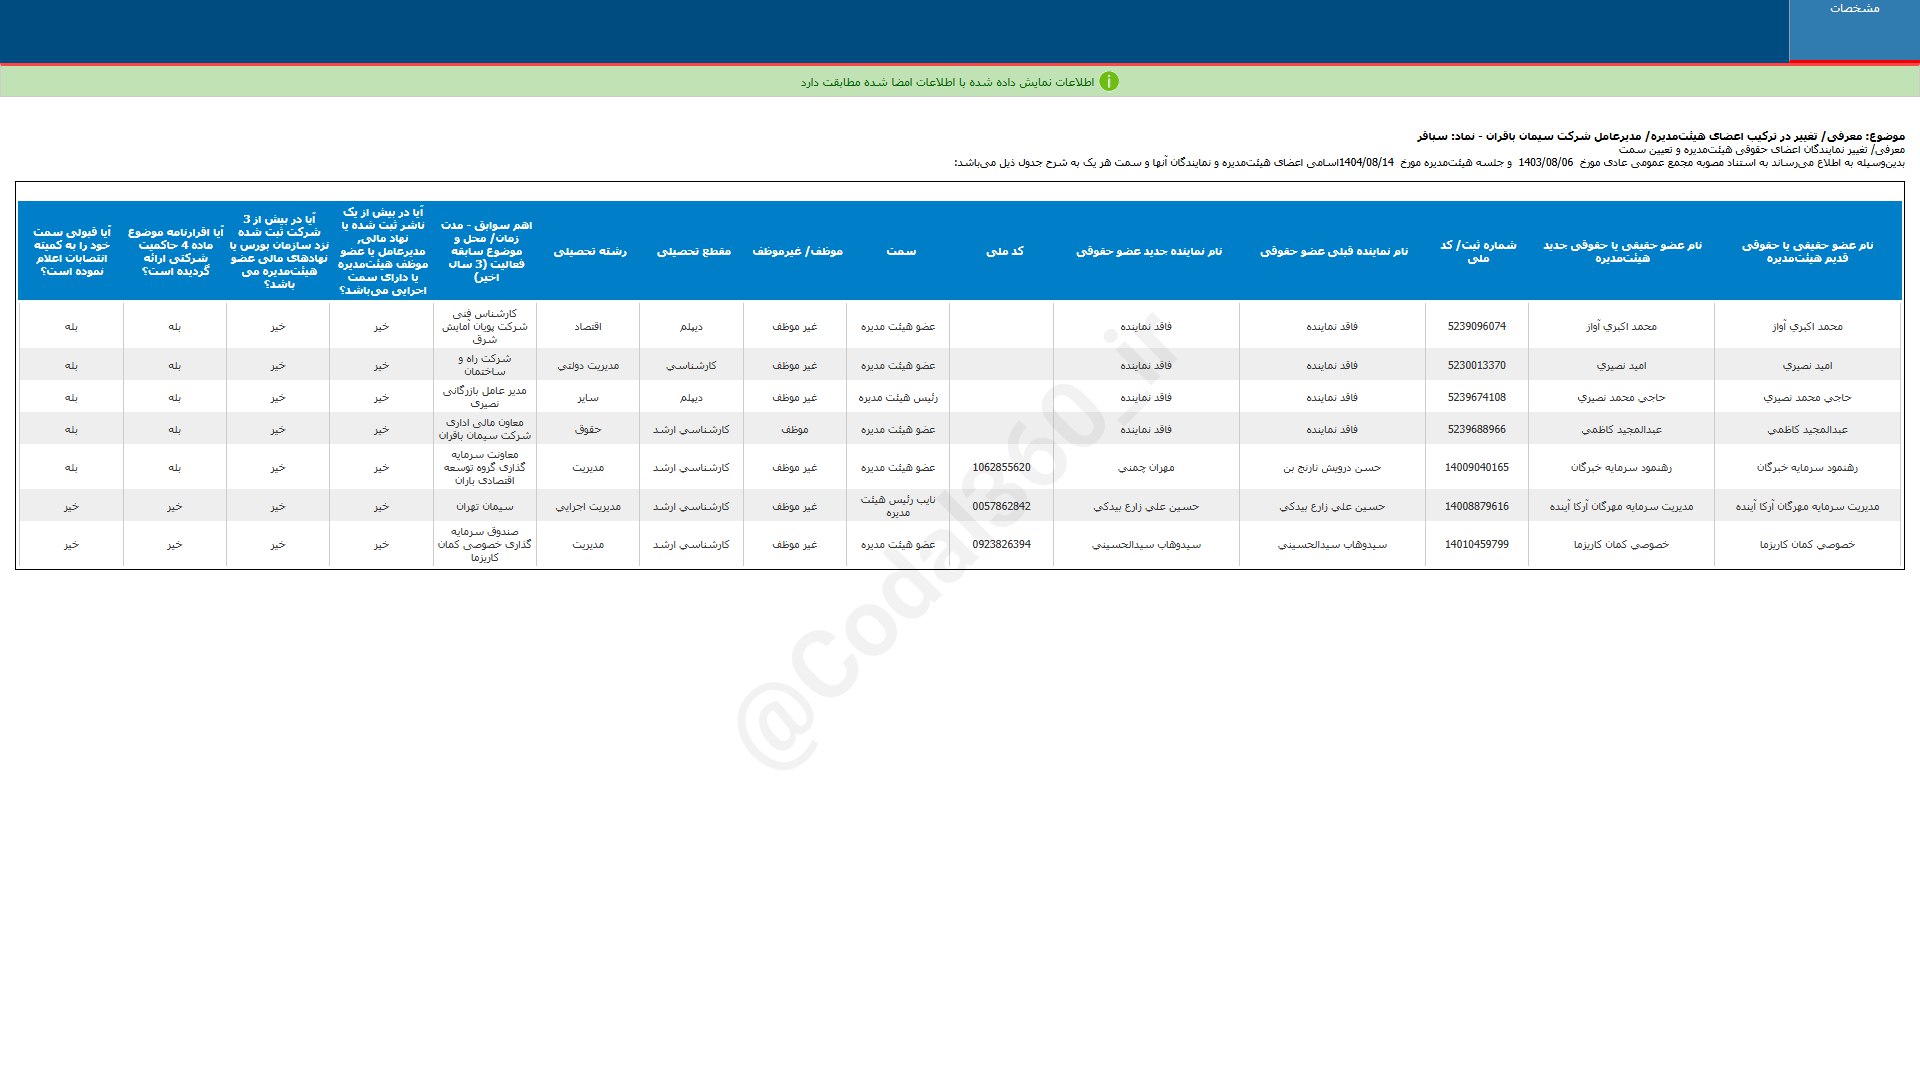Click the سمت column header
The image size is (1920, 1080).
coord(901,251)
